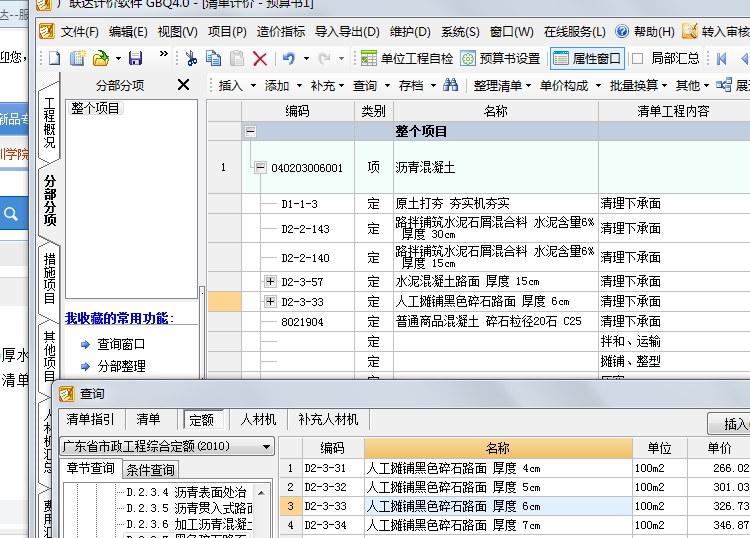Click the Undo arrow icon
750x538 pixels.
pyautogui.click(x=288, y=58)
